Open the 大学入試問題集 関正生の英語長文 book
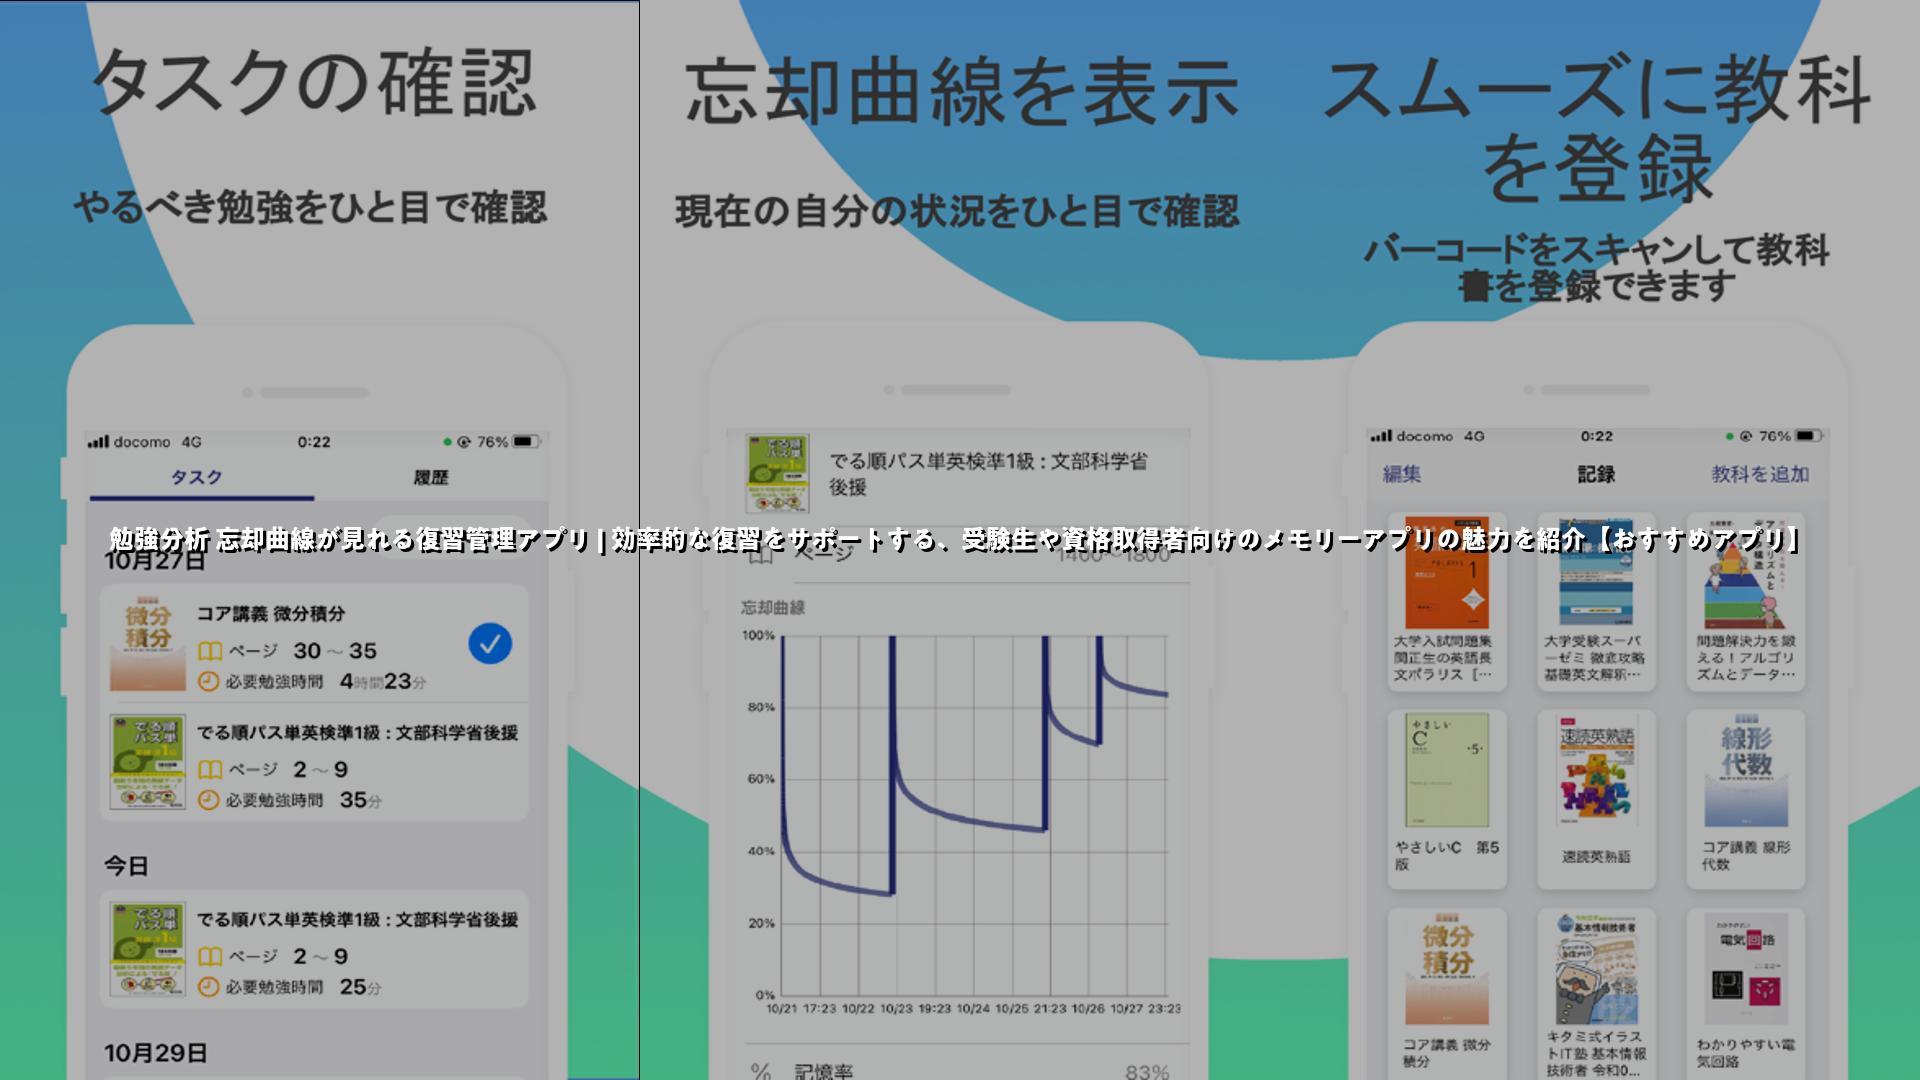The image size is (1920, 1080). pyautogui.click(x=1447, y=603)
